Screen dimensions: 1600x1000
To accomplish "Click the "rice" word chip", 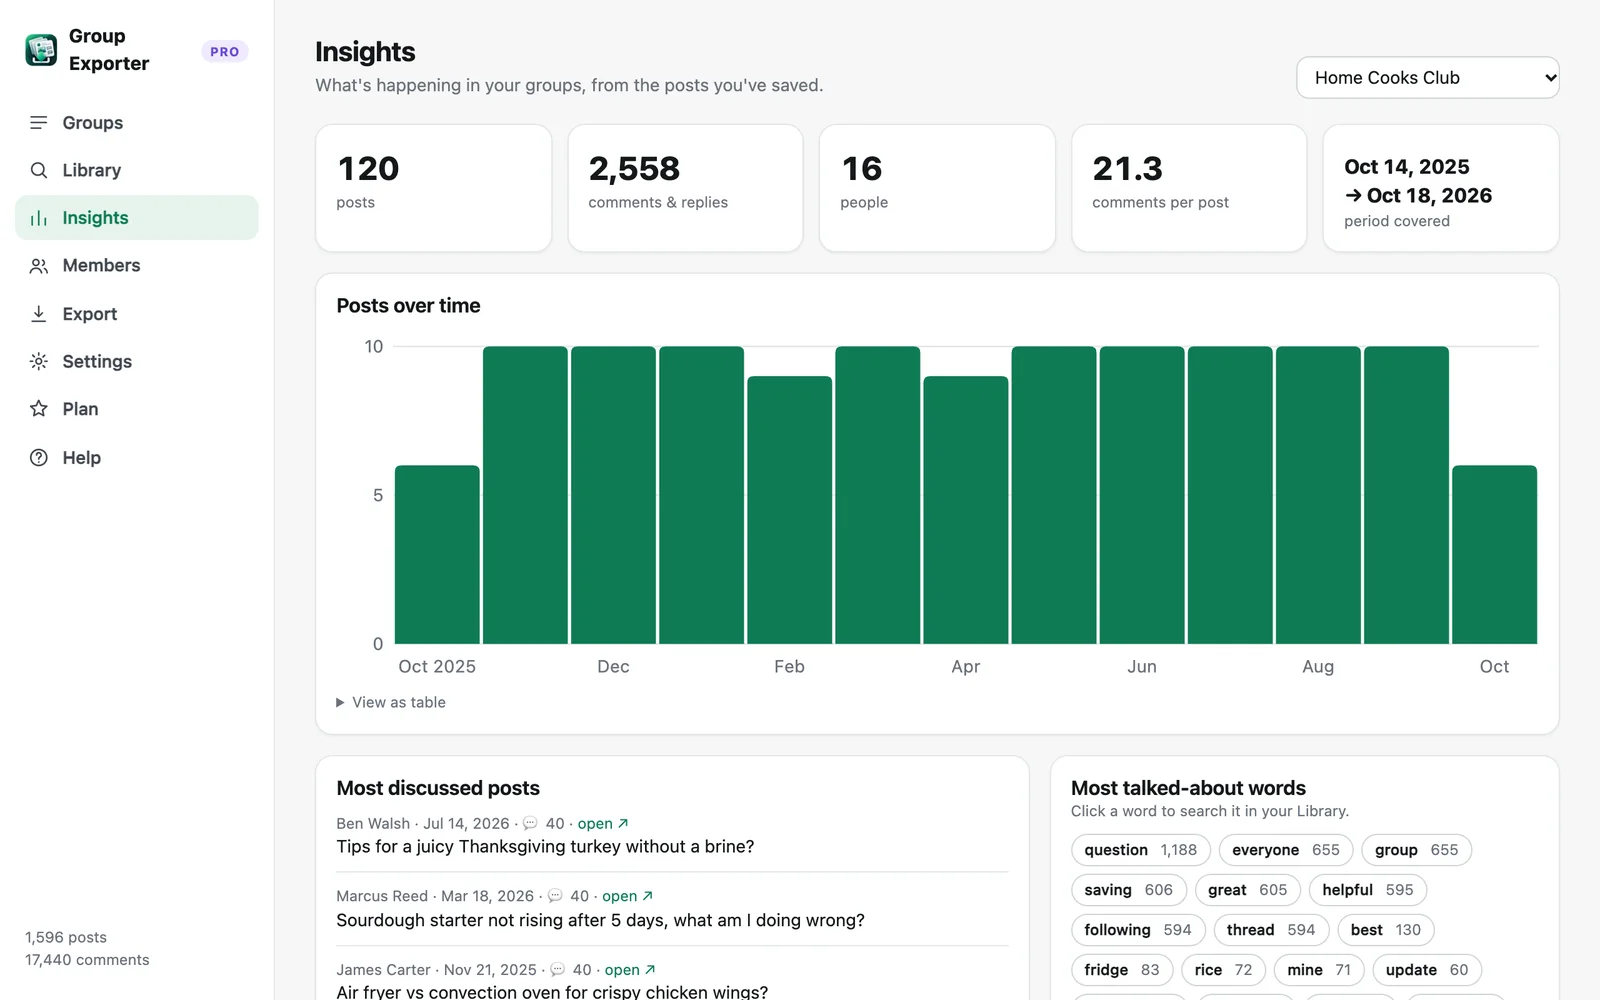I will point(1224,970).
